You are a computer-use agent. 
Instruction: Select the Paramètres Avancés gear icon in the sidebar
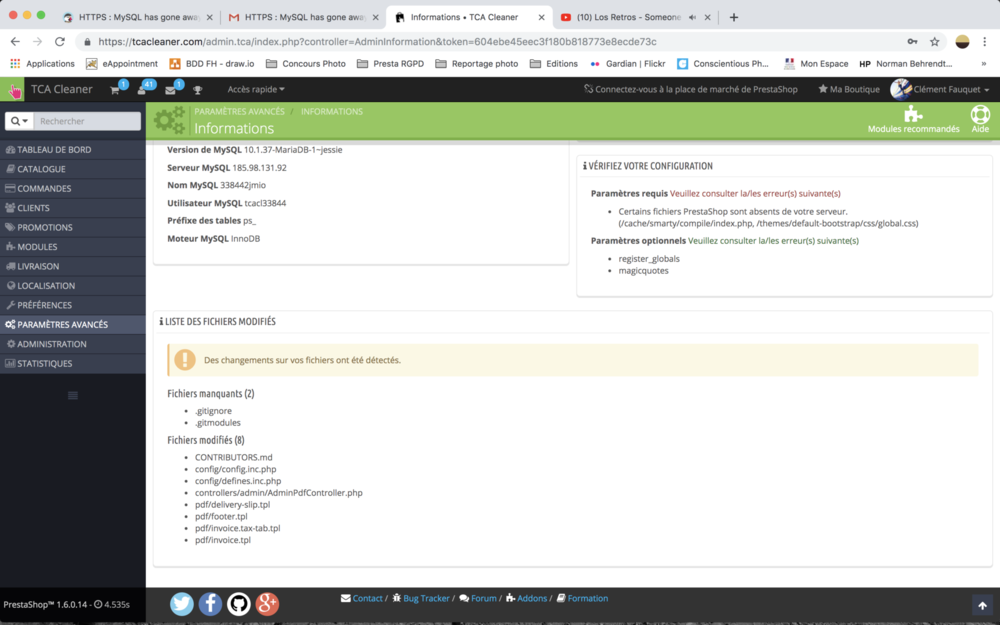pos(11,324)
